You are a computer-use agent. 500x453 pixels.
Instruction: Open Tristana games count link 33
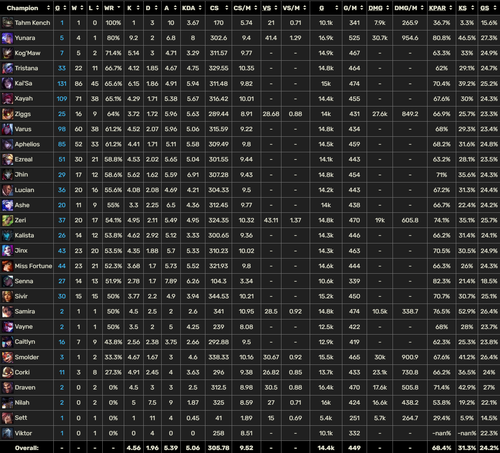click(62, 68)
